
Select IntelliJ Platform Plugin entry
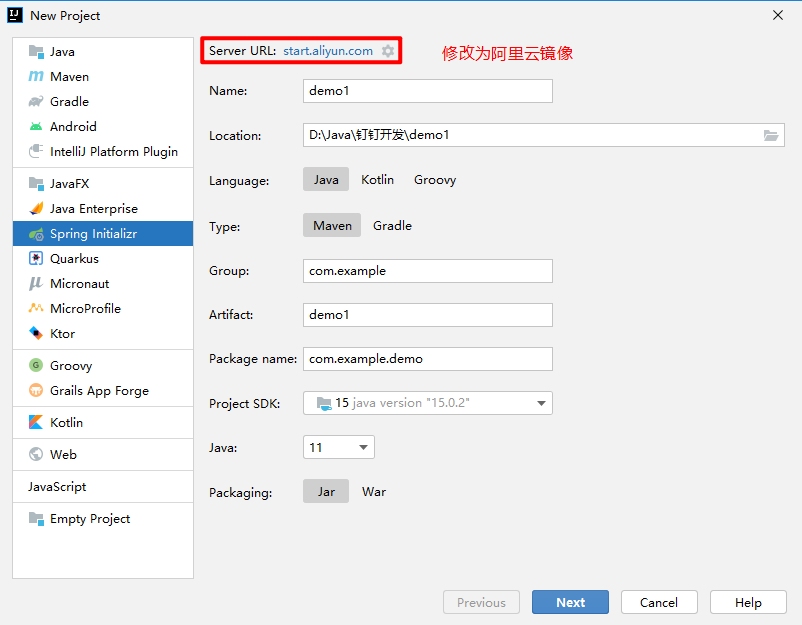tap(103, 151)
